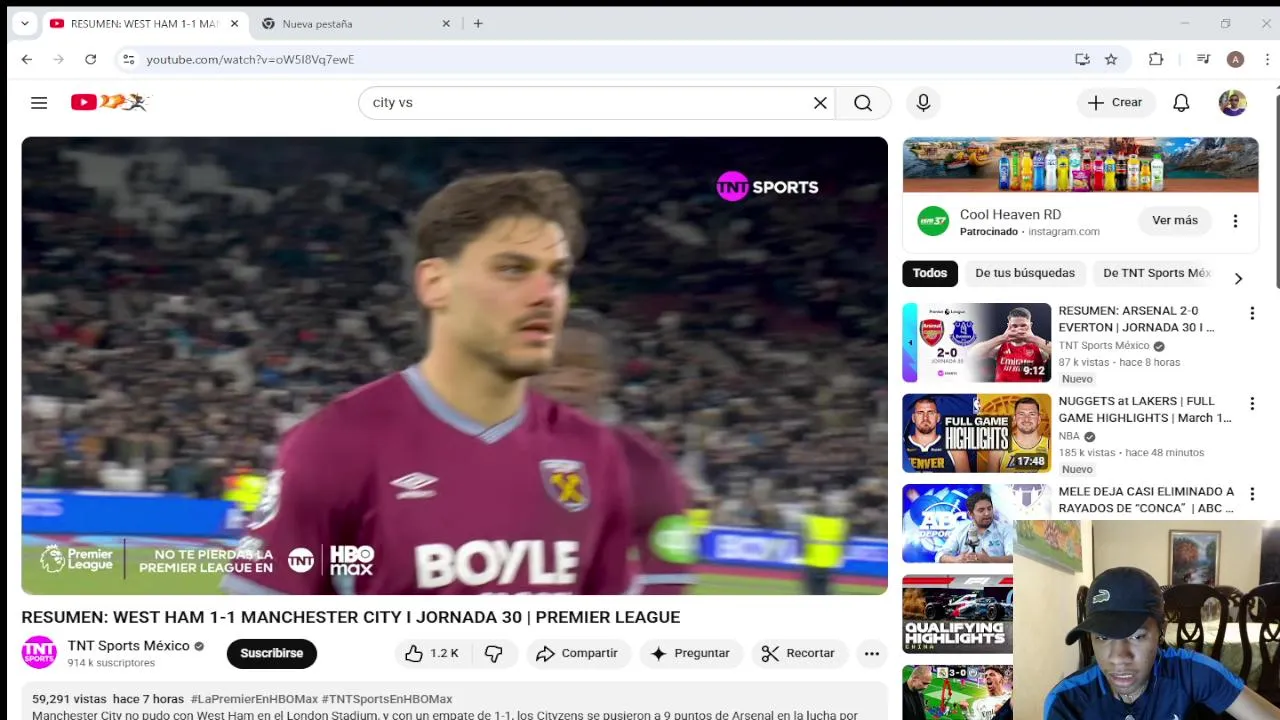
Task: Open the ABC Deportes Rayados thumbnail
Action: (958, 523)
